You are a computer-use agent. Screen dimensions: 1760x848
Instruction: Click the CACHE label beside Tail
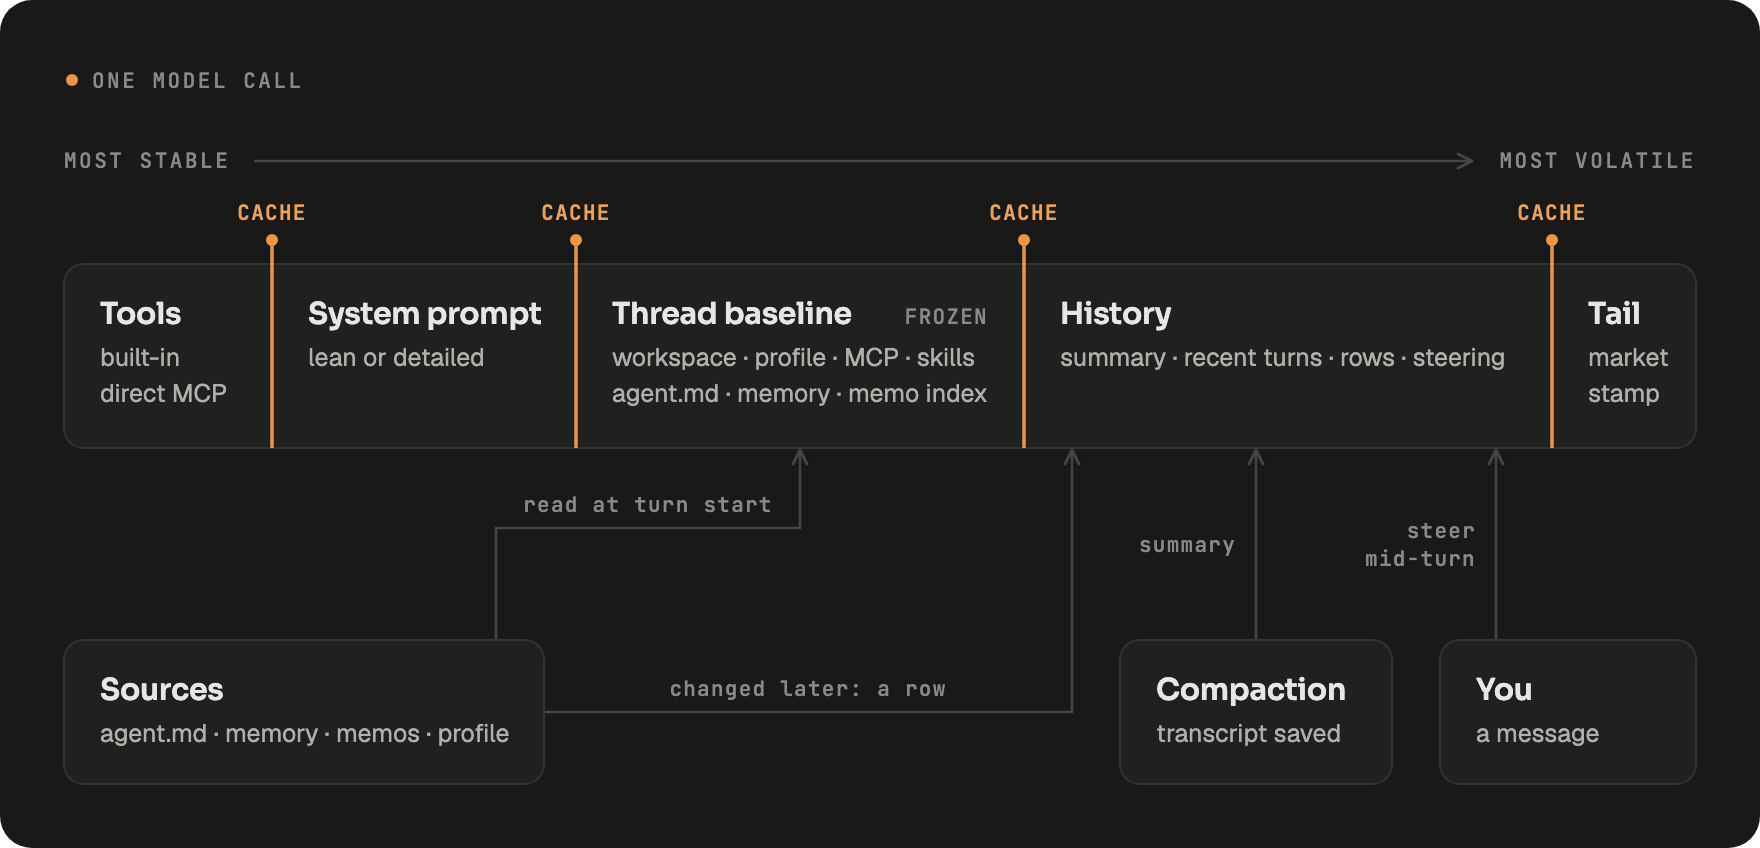click(1551, 213)
